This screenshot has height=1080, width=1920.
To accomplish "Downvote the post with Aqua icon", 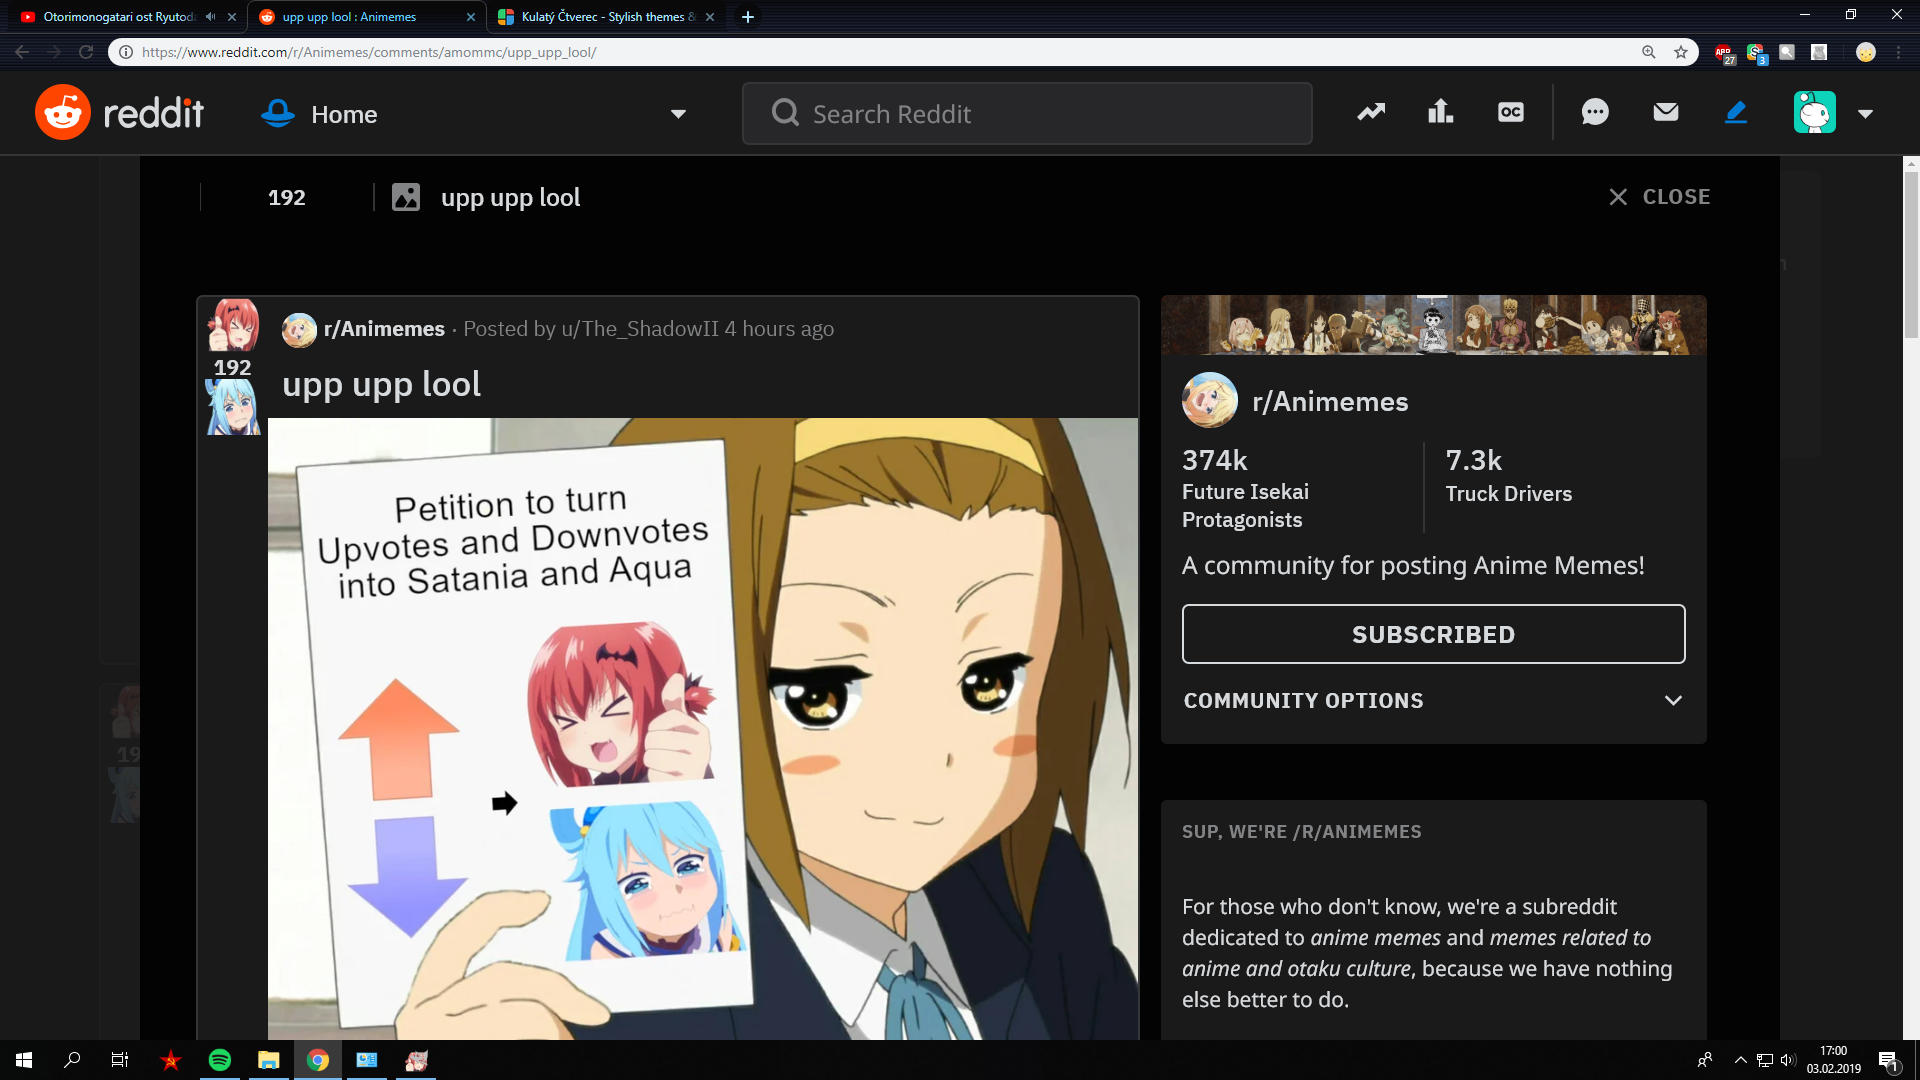I will (233, 408).
